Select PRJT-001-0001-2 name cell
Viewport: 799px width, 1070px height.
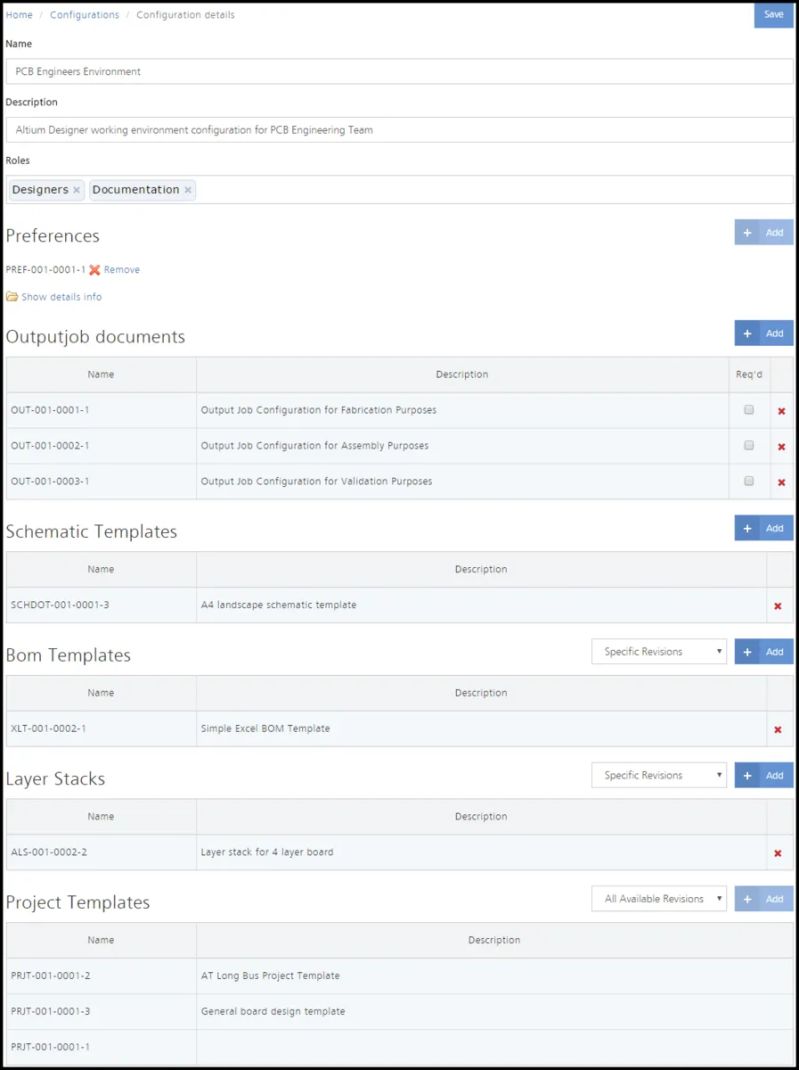[101, 976]
